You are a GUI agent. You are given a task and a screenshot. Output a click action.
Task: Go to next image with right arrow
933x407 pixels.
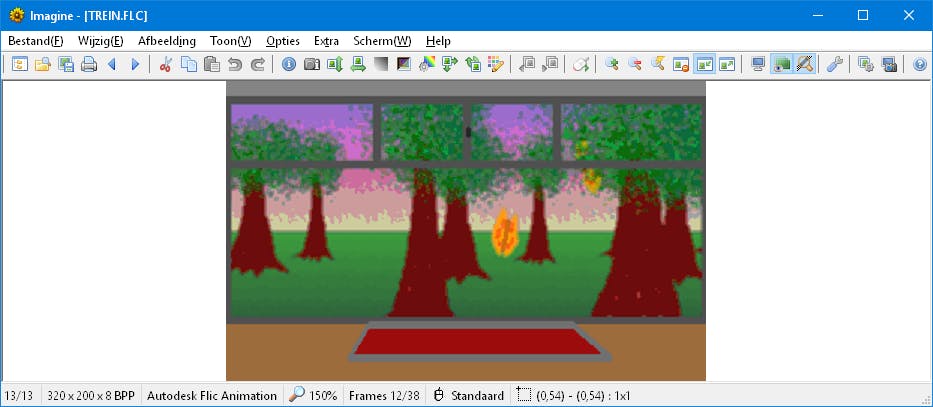135,64
